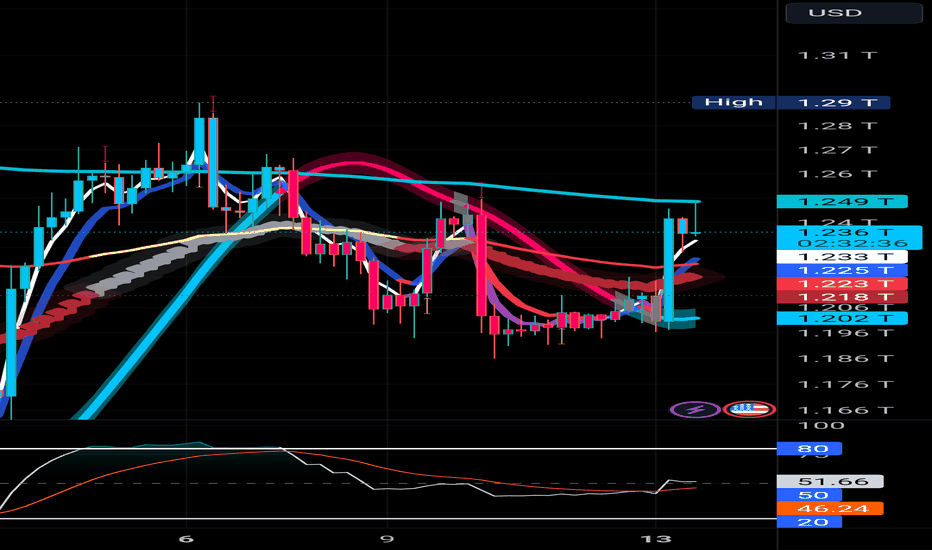The image size is (932, 550).
Task: Open the purple lightning bolt event icon
Action: point(695,409)
